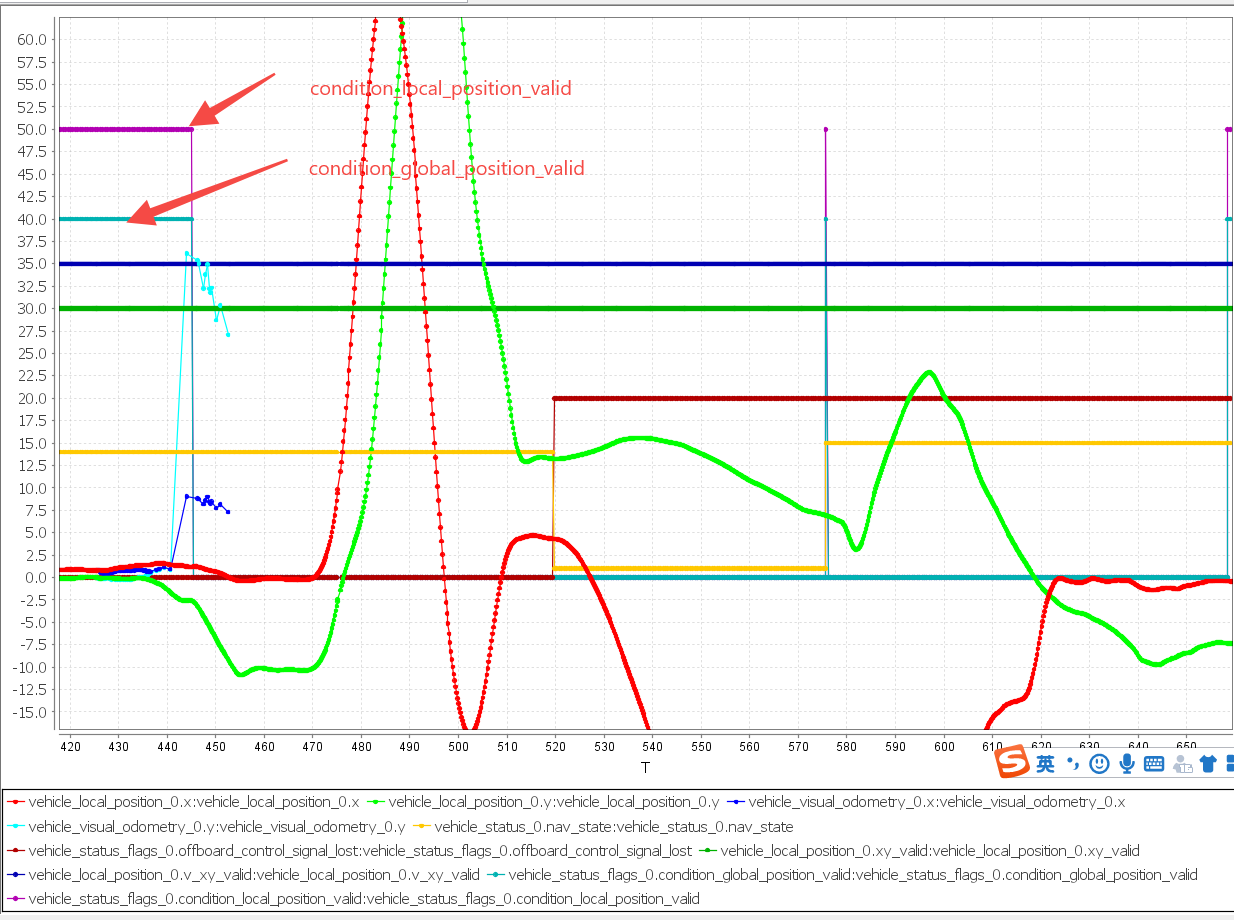Click the cyan marker for vehicle_visual_odometry_0.y legend
The width and height of the screenshot is (1234, 920).
tap(18, 826)
